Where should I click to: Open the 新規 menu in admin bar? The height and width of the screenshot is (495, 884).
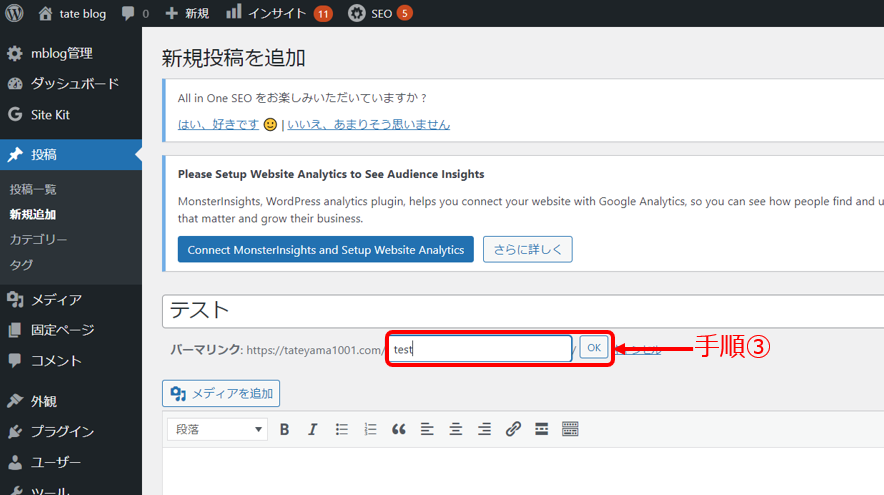(x=187, y=14)
